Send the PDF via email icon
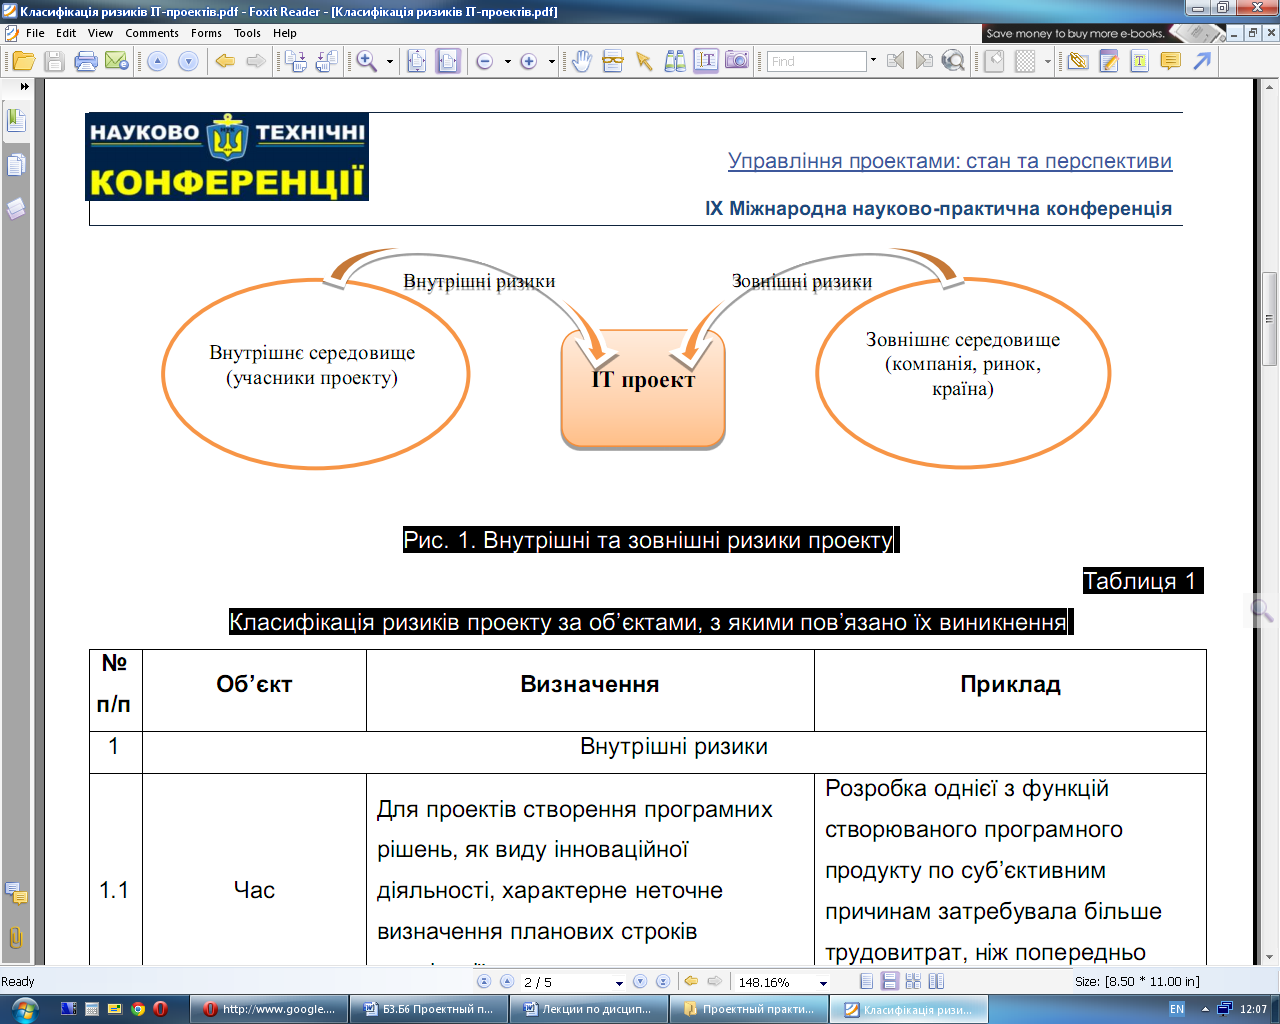This screenshot has width=1280, height=1024. click(117, 61)
